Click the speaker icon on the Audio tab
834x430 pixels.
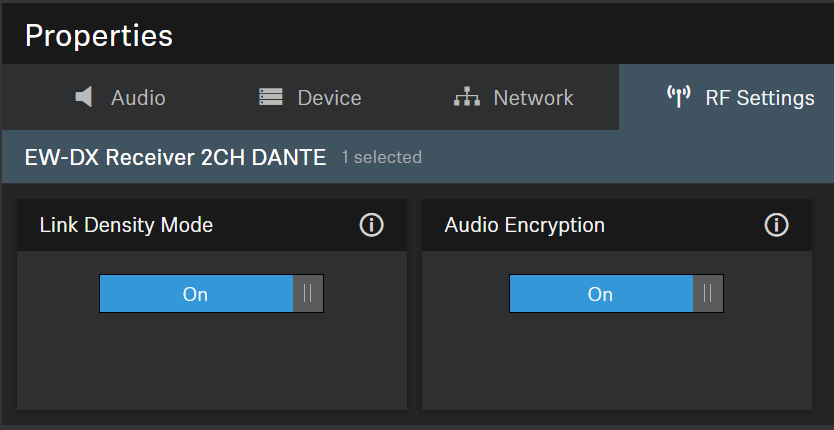tap(84, 97)
